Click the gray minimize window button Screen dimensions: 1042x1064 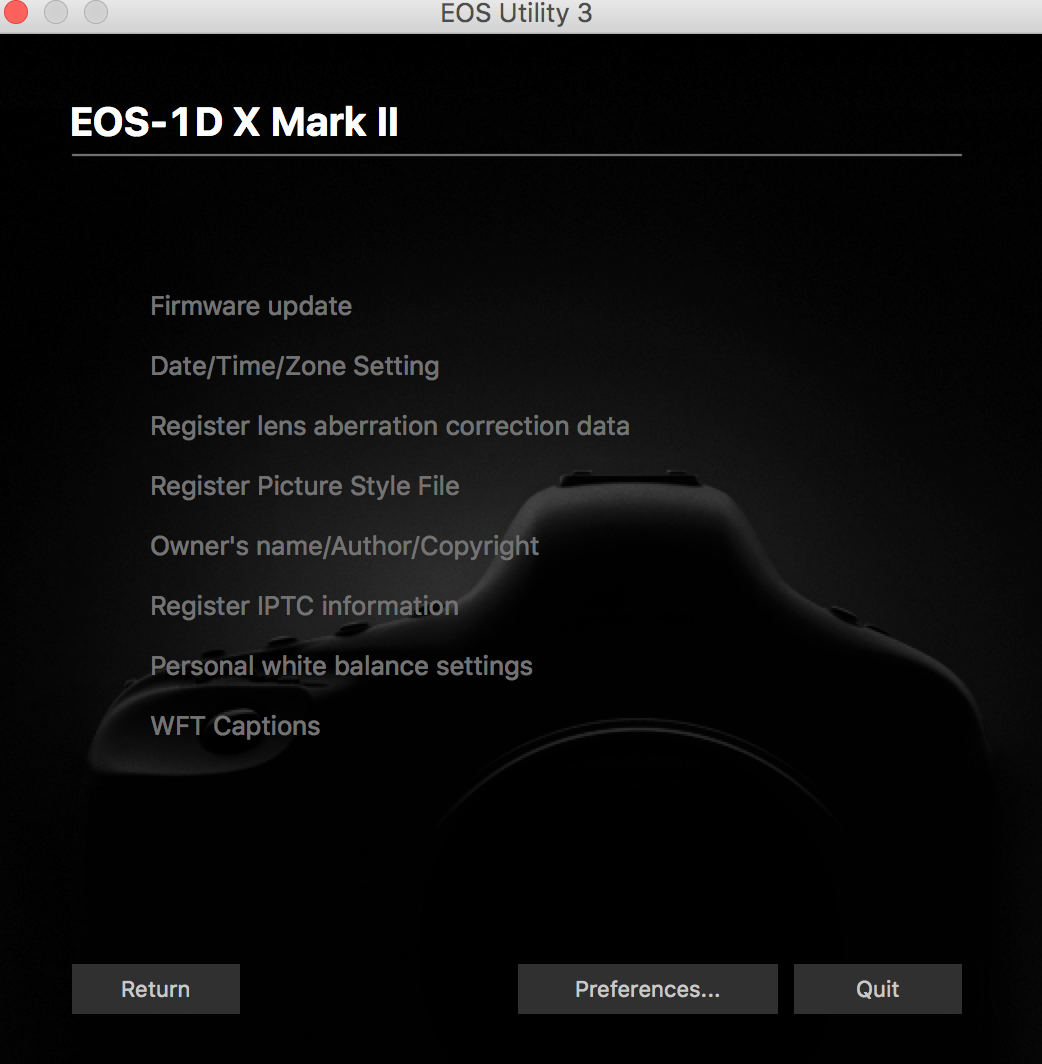tap(56, 12)
